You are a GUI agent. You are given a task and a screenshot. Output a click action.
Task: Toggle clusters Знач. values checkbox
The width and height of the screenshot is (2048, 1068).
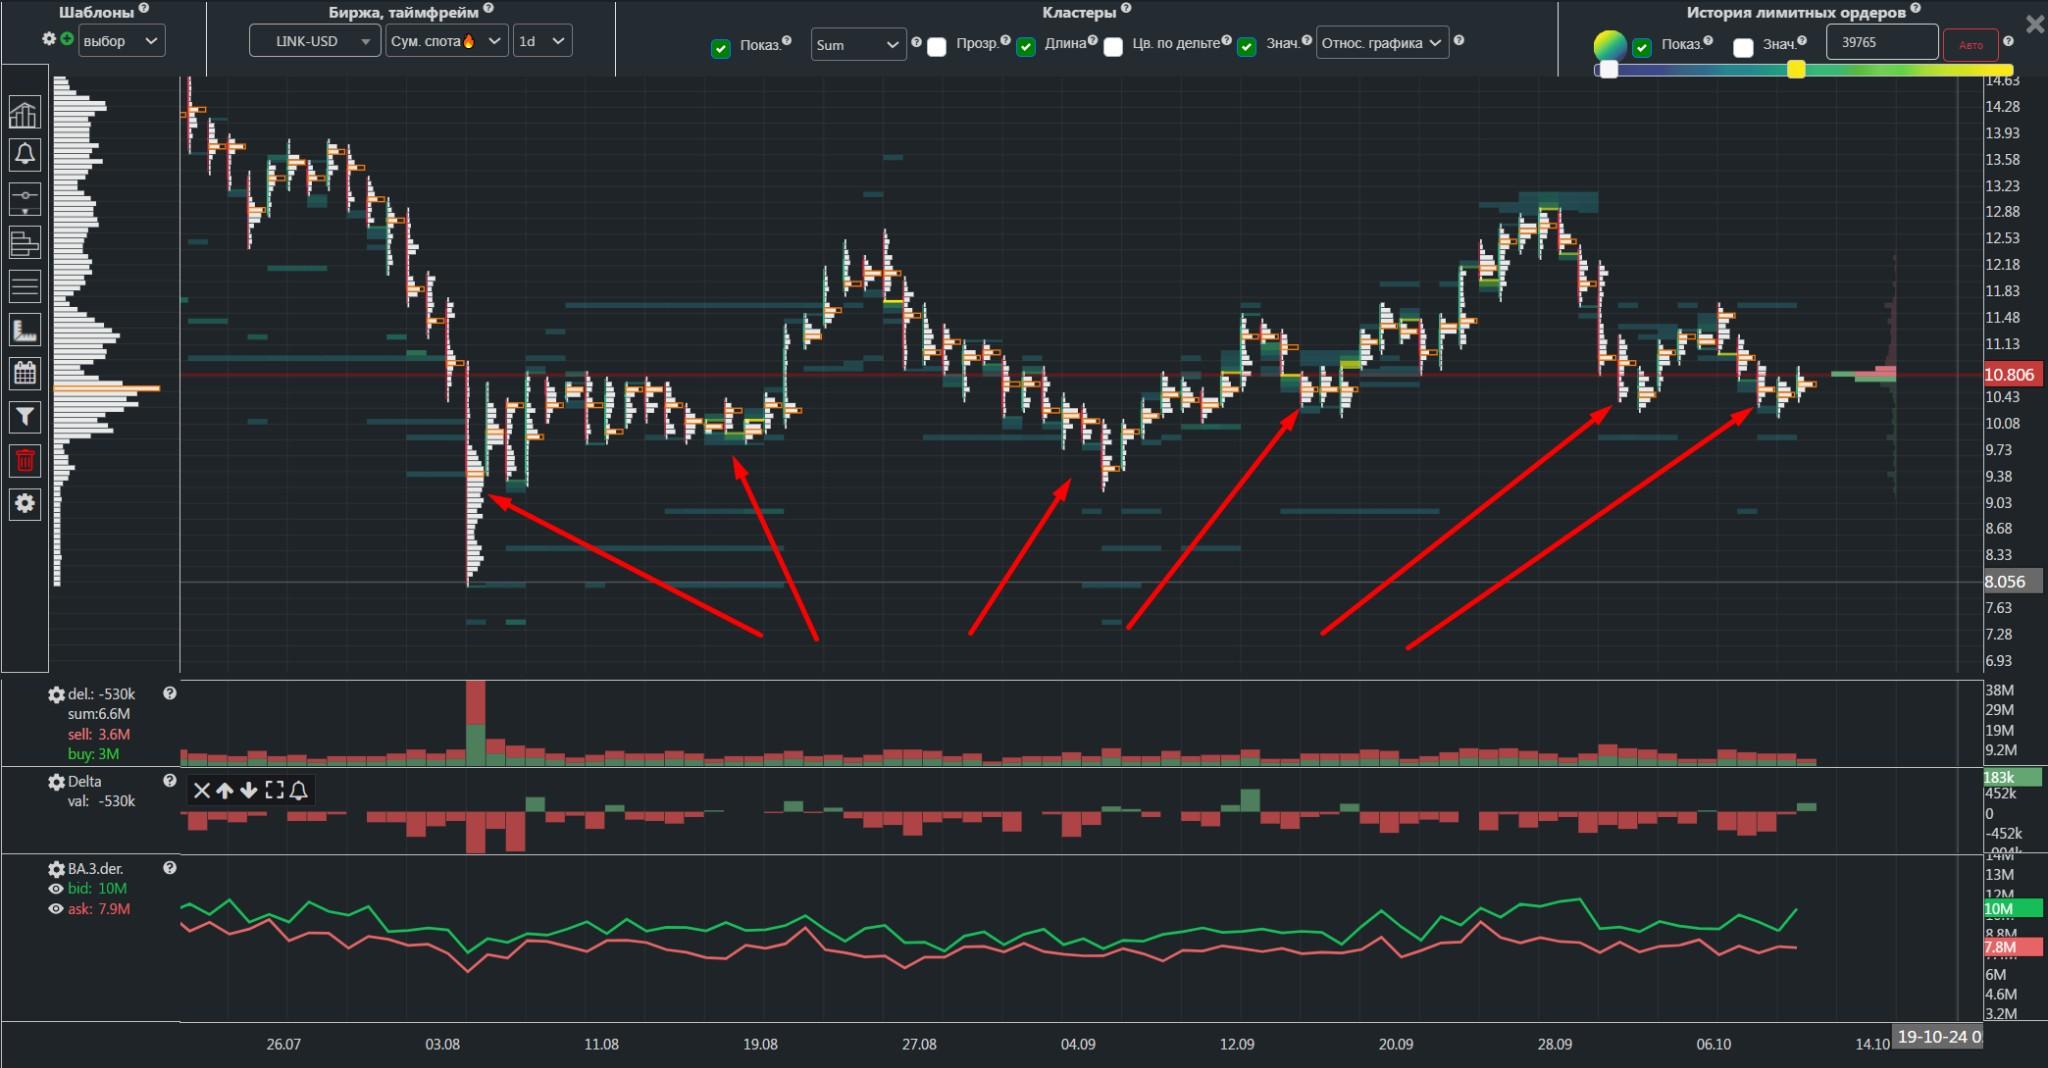(1246, 47)
